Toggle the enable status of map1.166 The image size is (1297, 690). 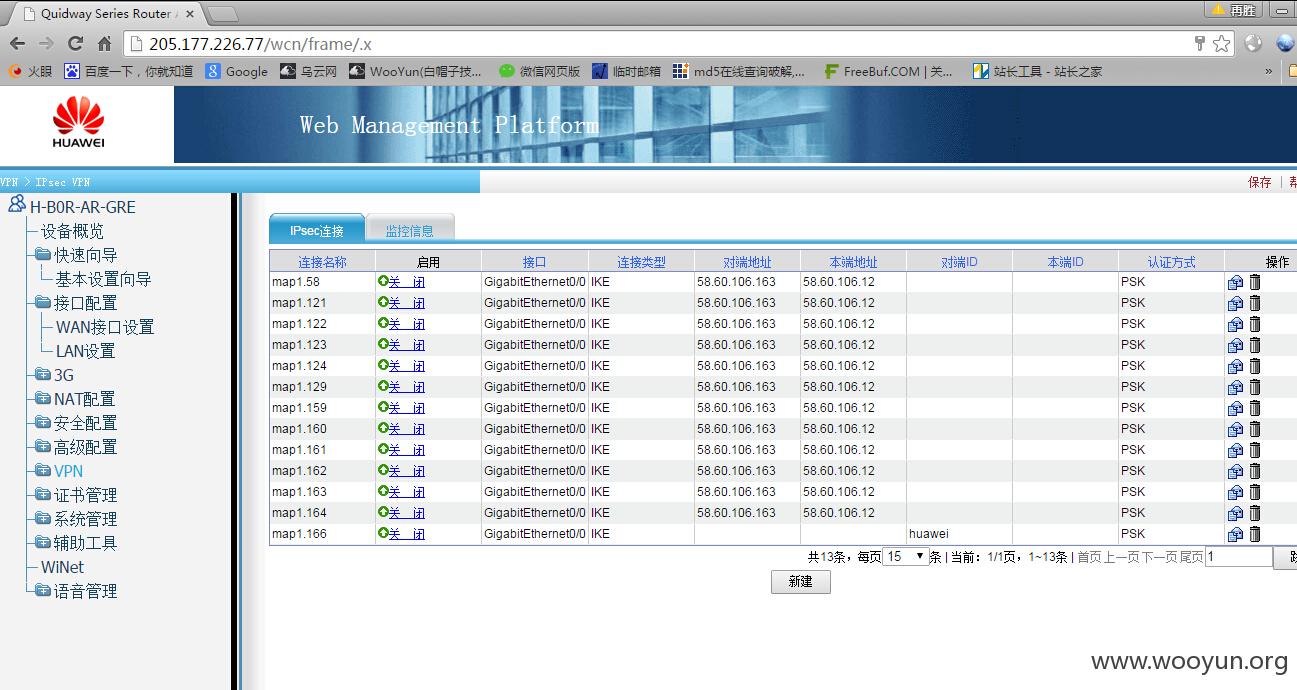(x=401, y=534)
